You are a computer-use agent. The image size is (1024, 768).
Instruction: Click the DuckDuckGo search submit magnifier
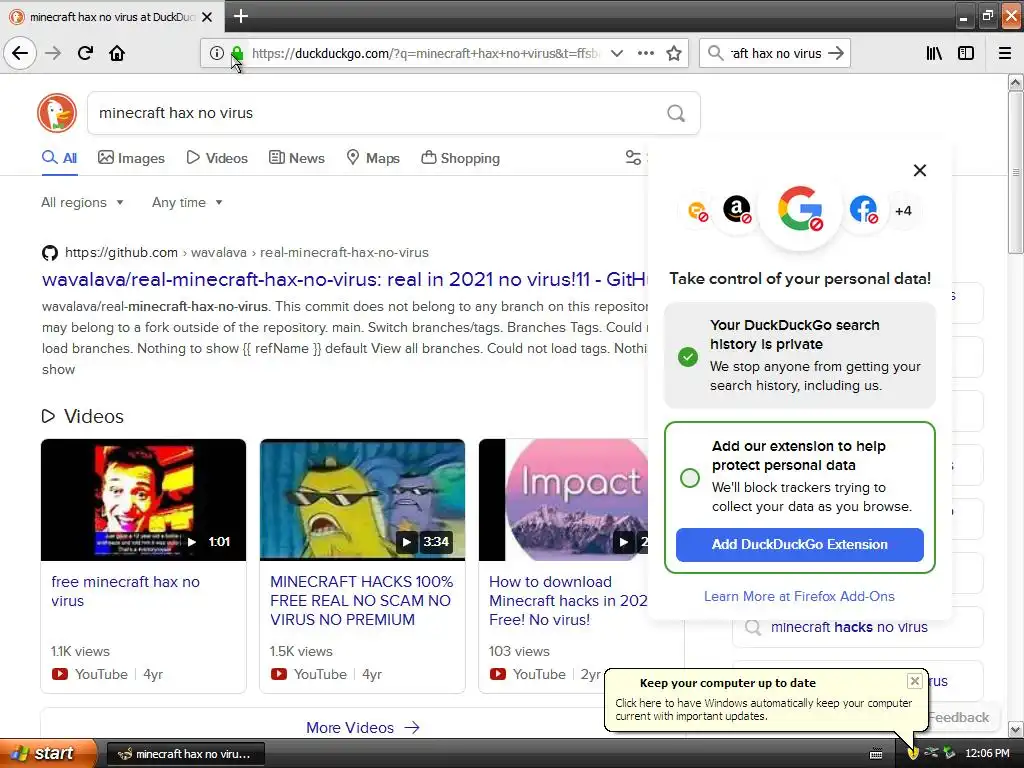click(x=676, y=113)
